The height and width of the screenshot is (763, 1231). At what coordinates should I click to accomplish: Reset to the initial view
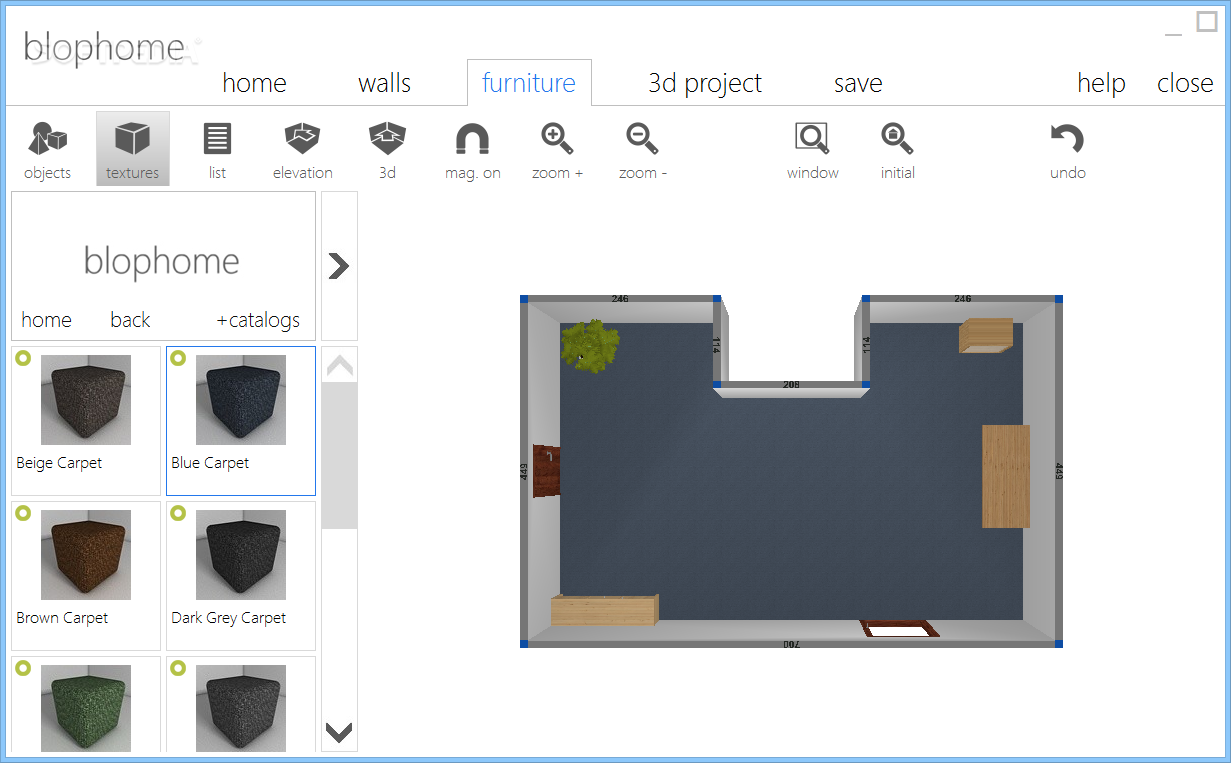pos(897,149)
